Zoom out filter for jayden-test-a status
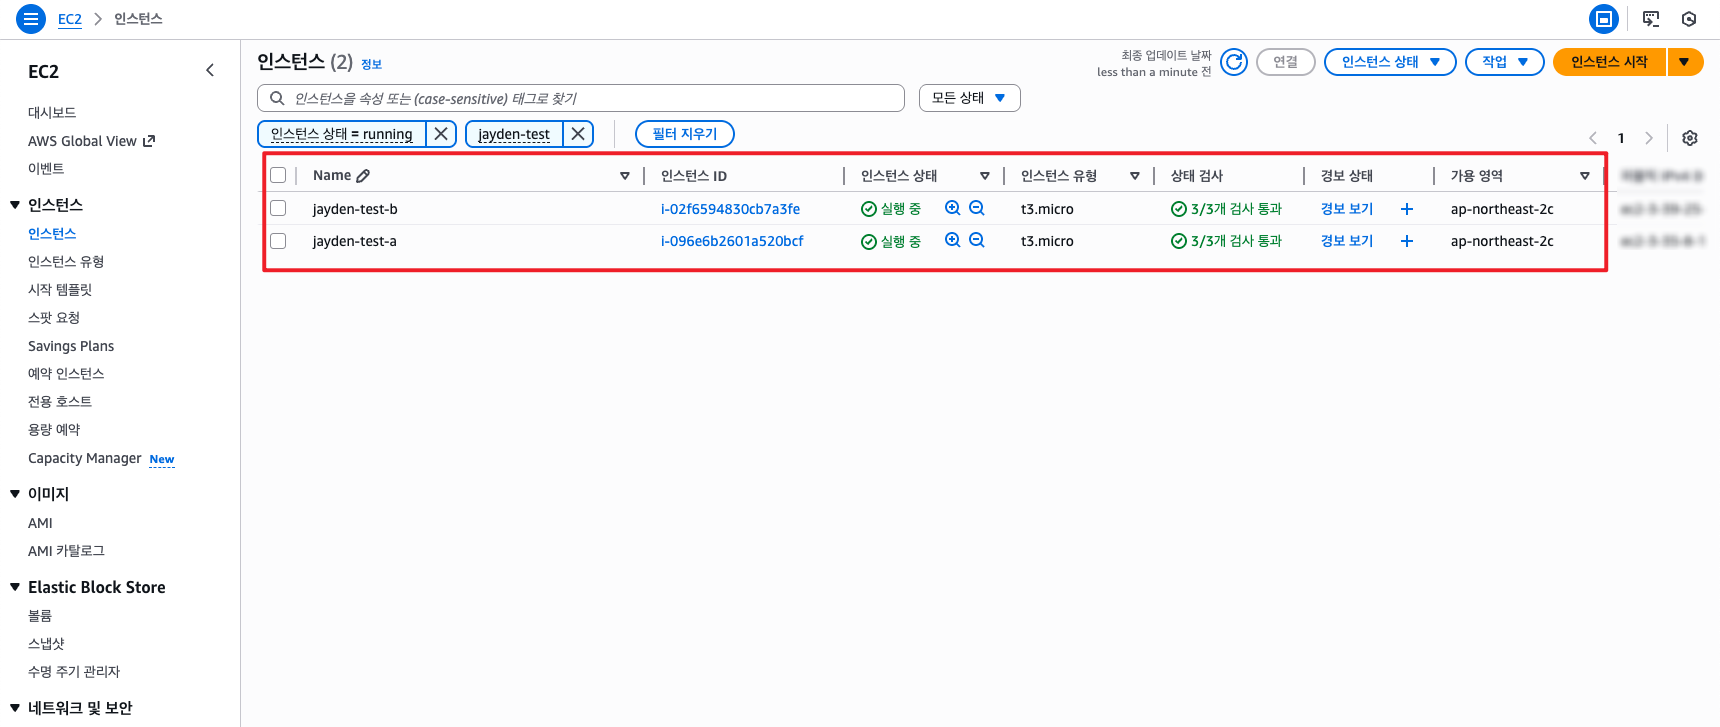Image resolution: width=1720 pixels, height=727 pixels. coord(977,240)
